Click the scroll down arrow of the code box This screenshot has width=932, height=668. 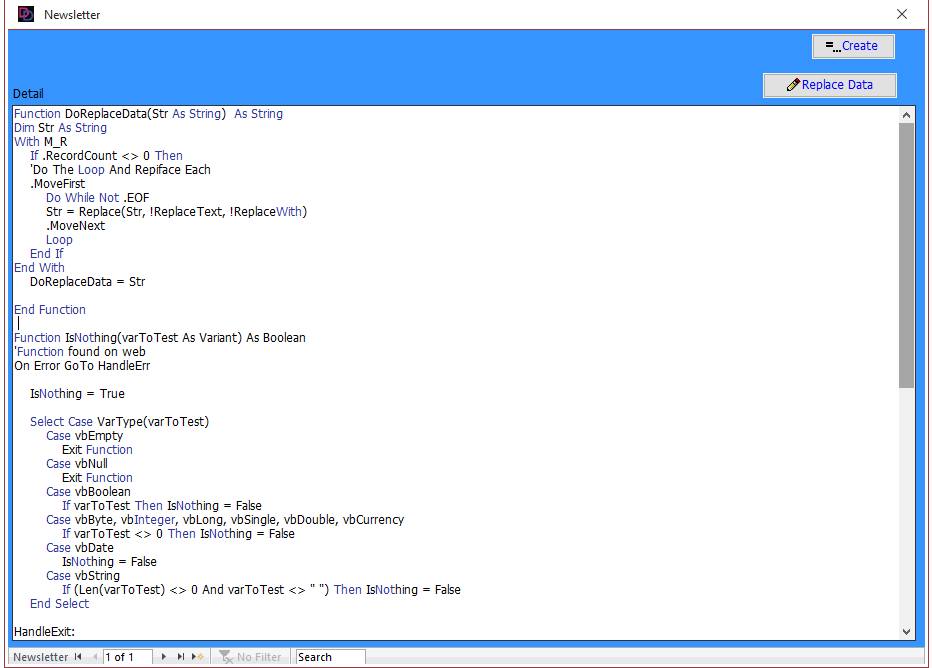tap(906, 632)
